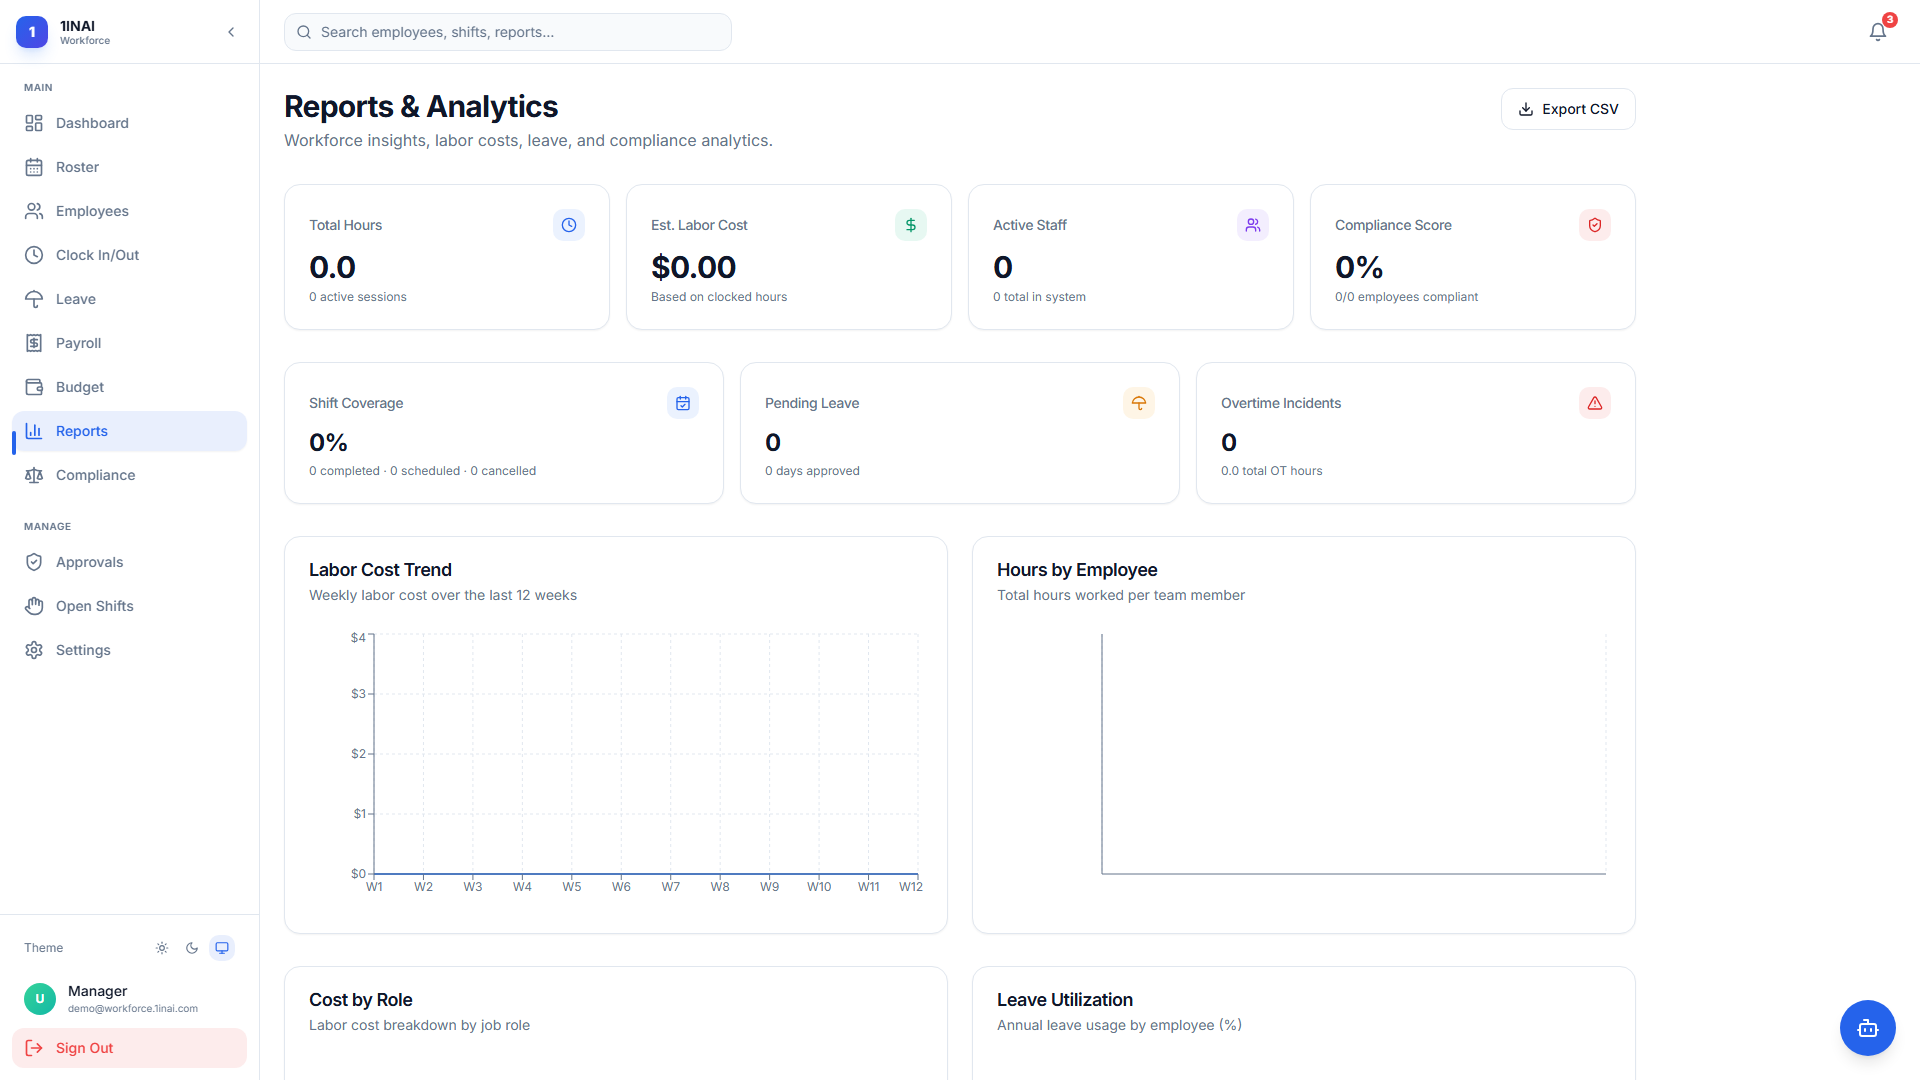This screenshot has width=1920, height=1080.
Task: Open the AI assistant chatbot button
Action: pos(1867,1027)
